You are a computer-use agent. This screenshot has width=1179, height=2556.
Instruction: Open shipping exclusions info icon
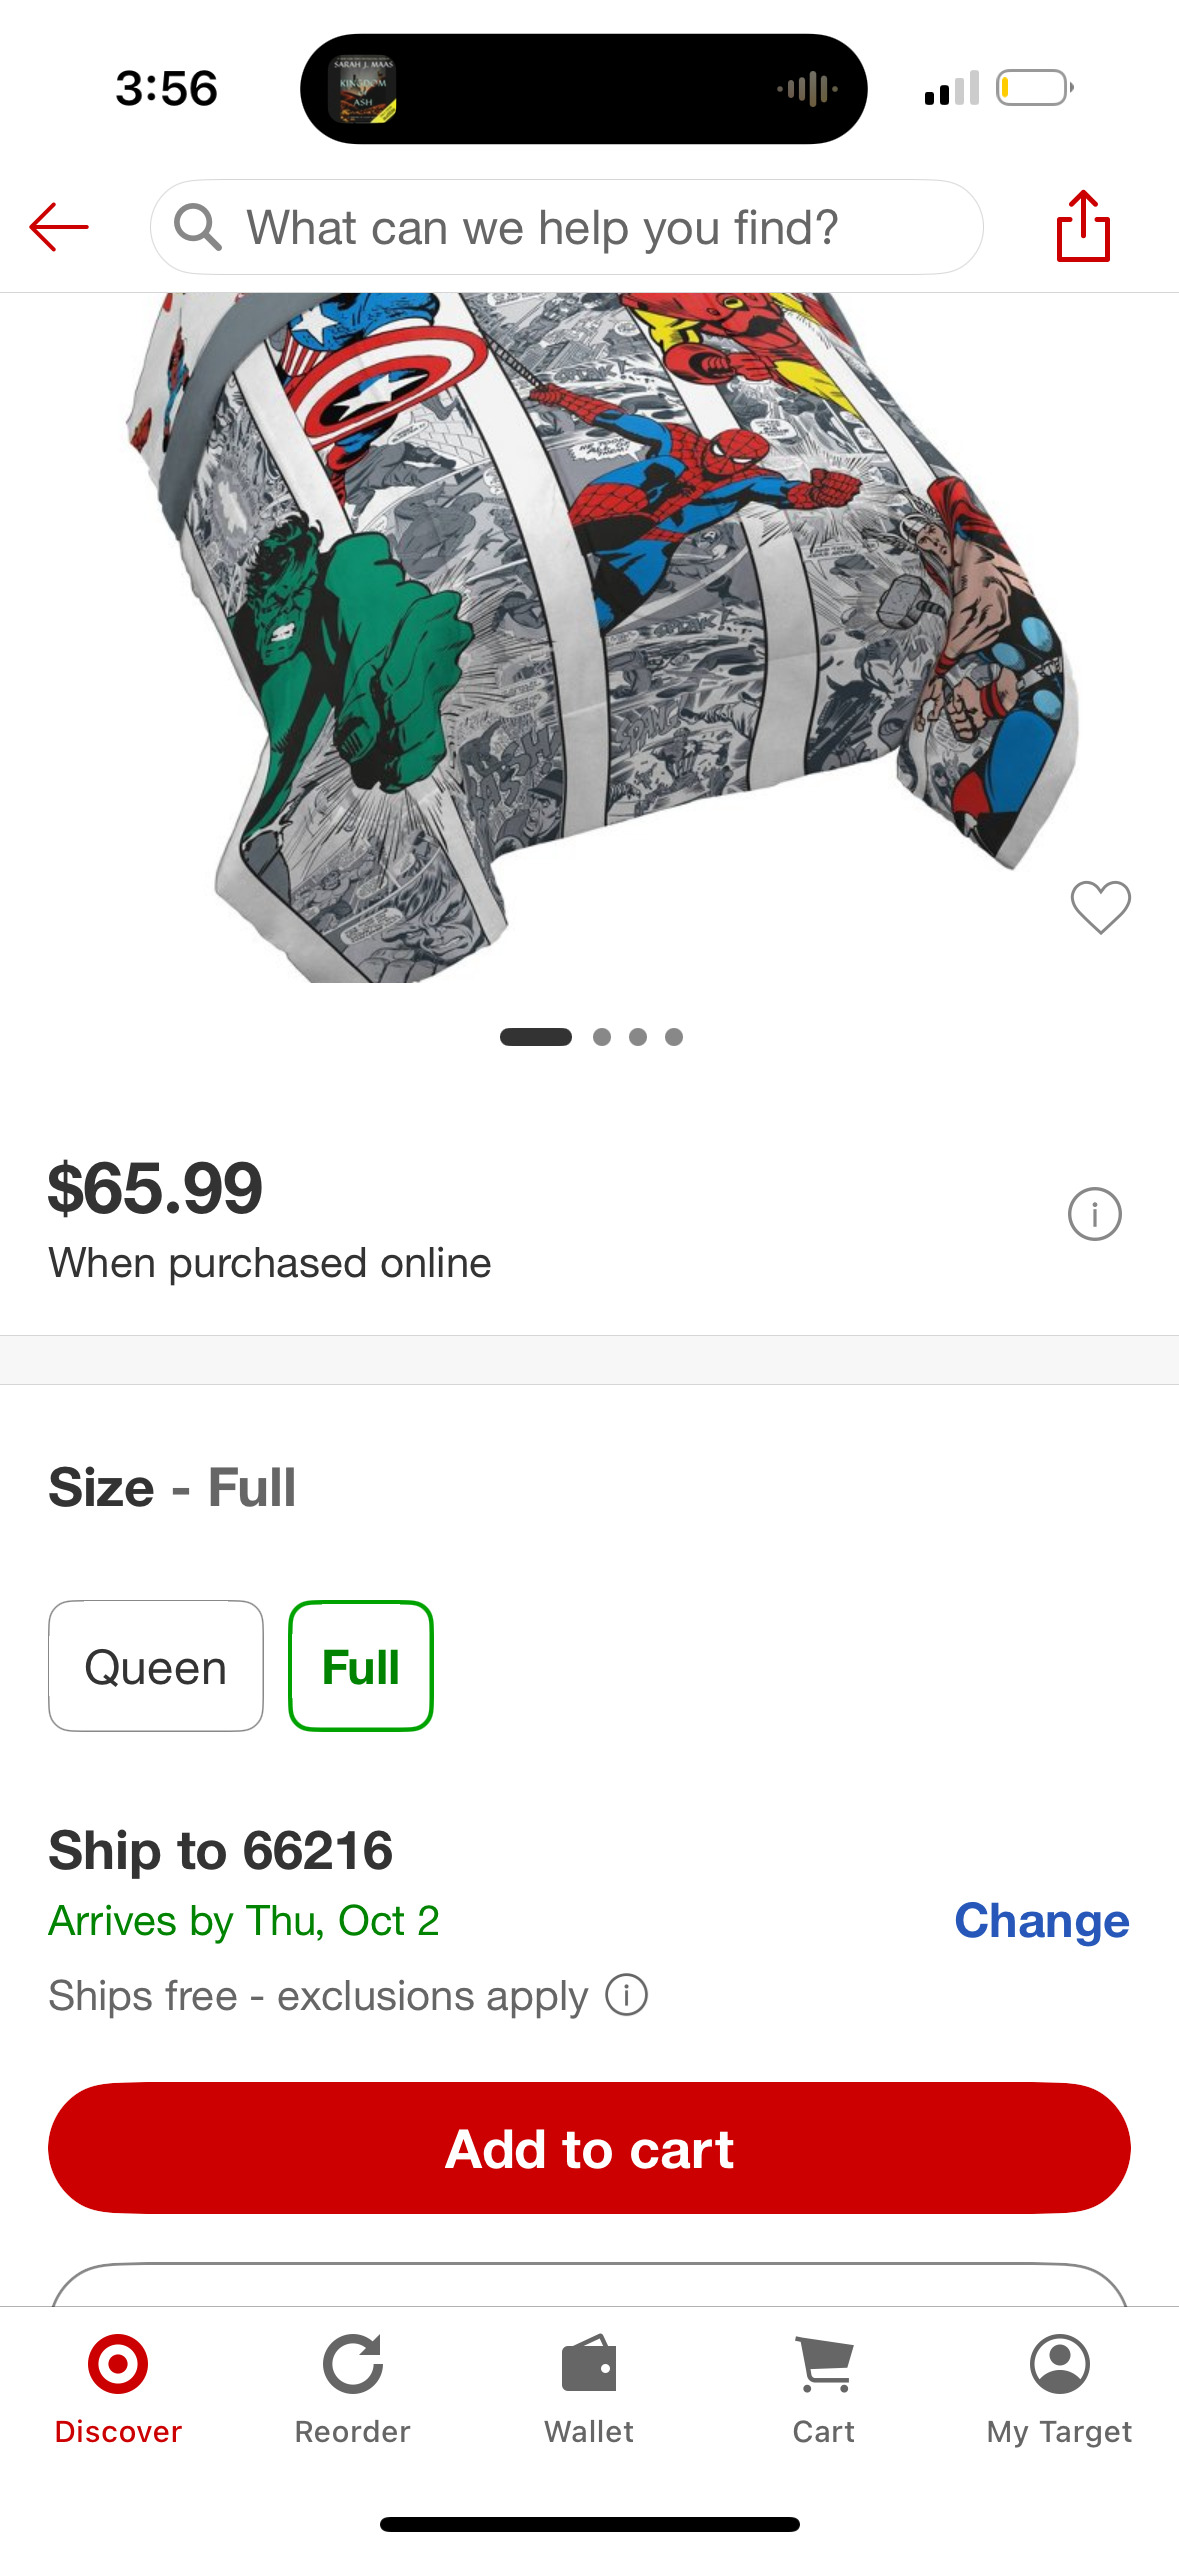(627, 1995)
